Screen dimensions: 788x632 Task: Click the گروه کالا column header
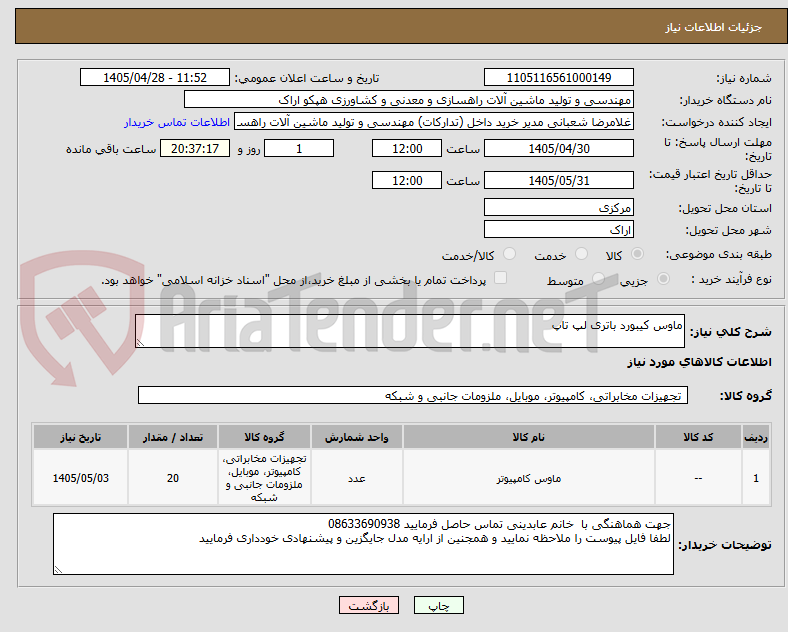tap(264, 437)
